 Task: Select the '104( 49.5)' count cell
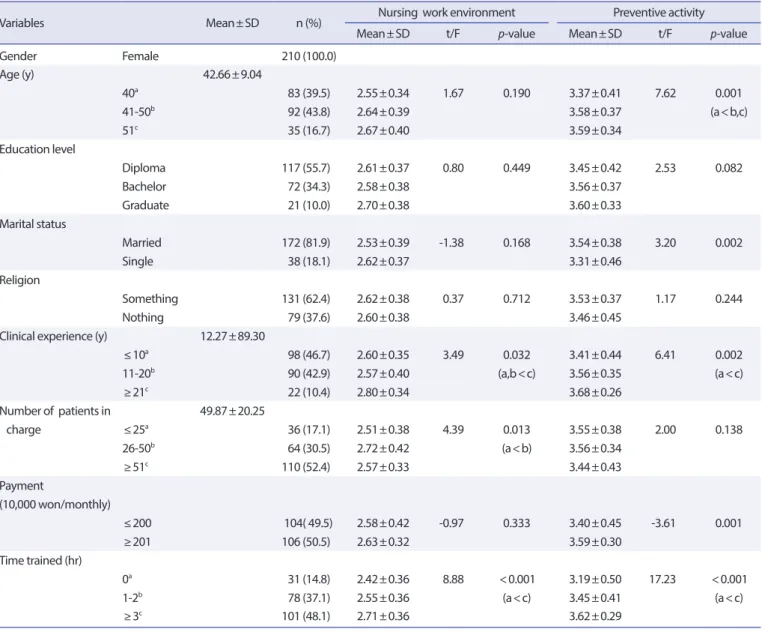[308, 523]
